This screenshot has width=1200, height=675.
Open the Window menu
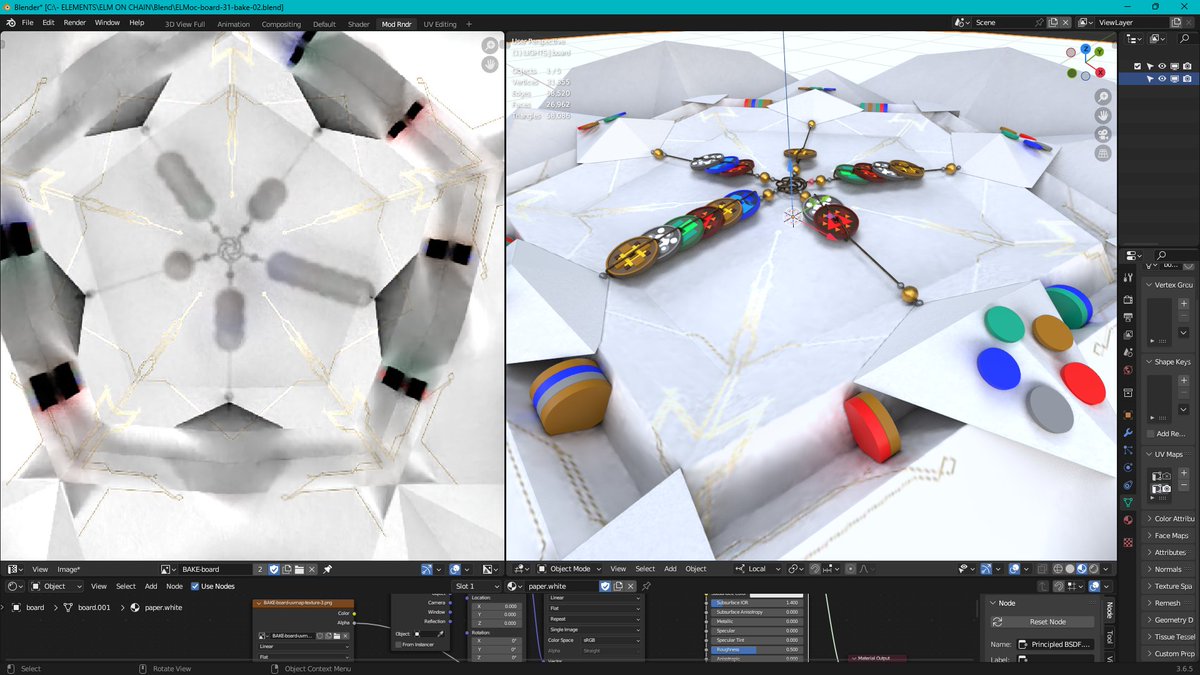point(107,22)
